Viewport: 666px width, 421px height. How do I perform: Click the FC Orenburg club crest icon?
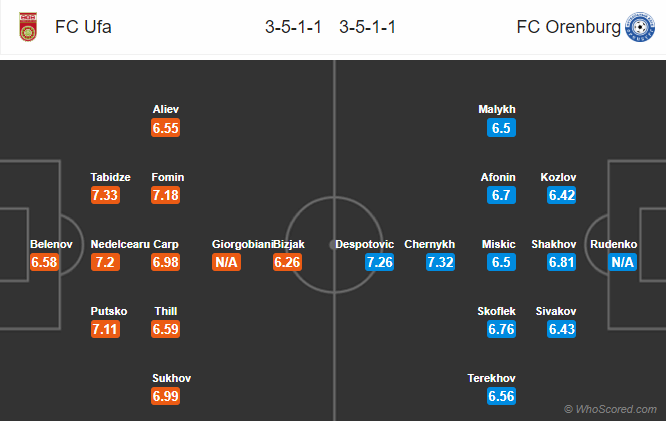[x=640, y=27]
